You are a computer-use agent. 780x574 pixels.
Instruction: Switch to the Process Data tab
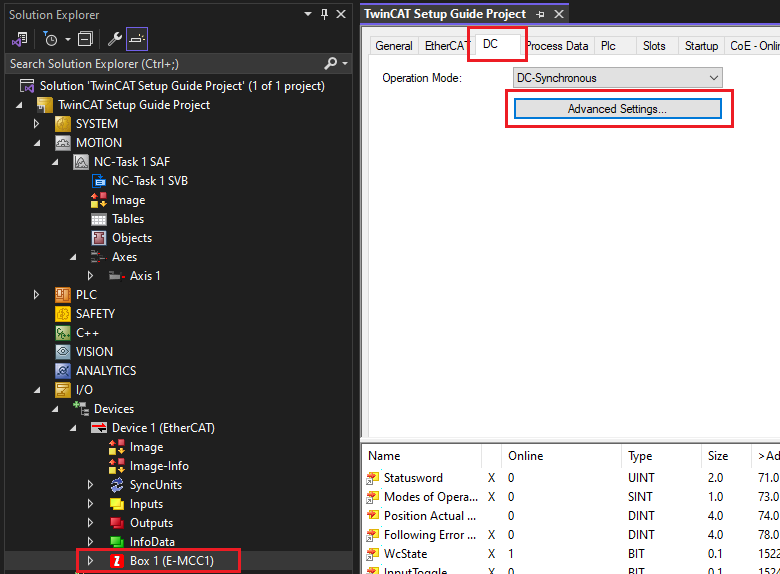pyautogui.click(x=557, y=46)
